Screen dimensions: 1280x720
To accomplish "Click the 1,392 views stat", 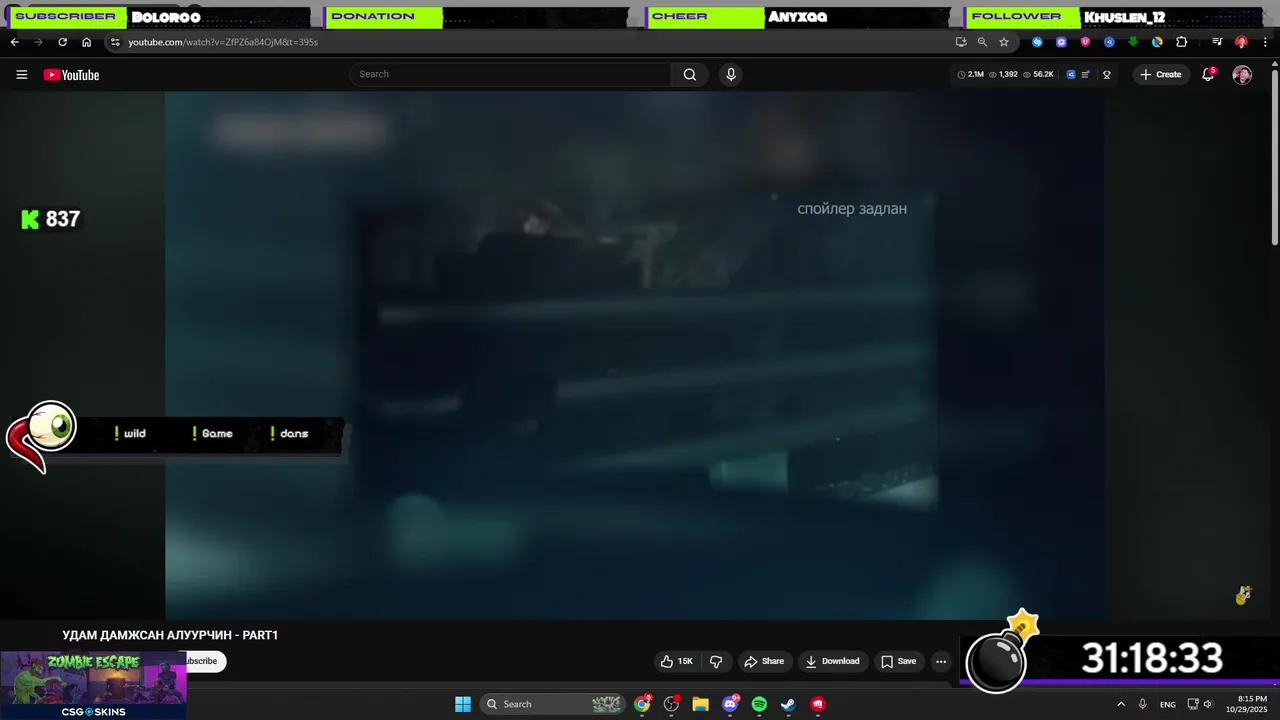I will pyautogui.click(x=1003, y=74).
